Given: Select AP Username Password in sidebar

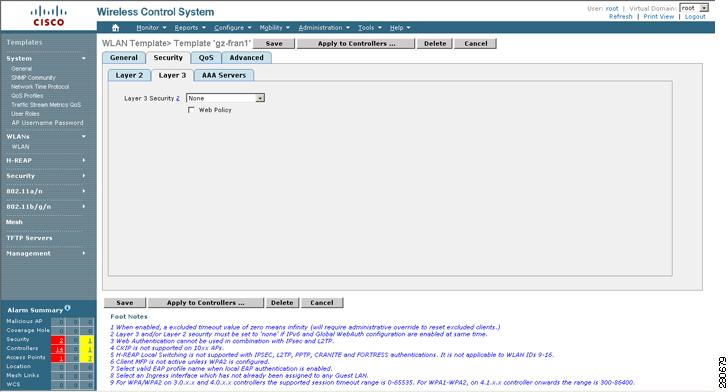Looking at the screenshot, I should 47,123.
